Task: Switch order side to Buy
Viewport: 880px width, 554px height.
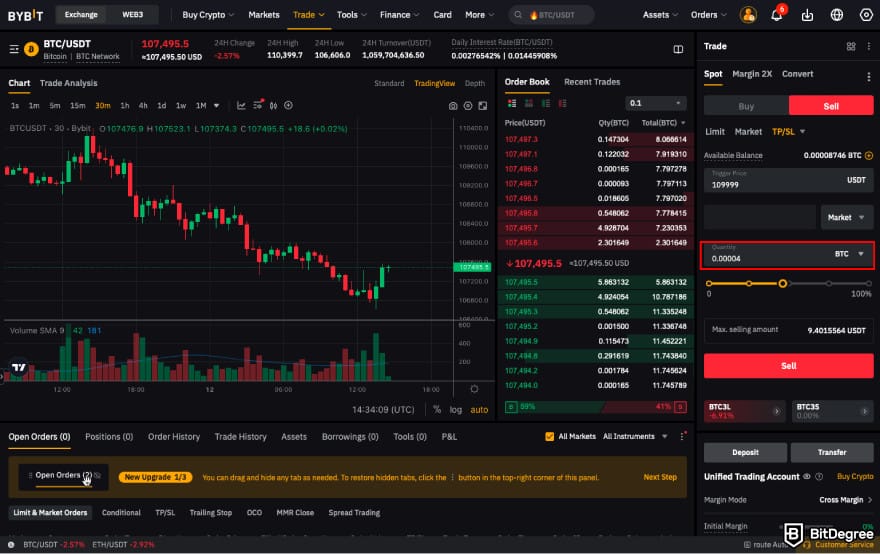Action: tap(746, 106)
